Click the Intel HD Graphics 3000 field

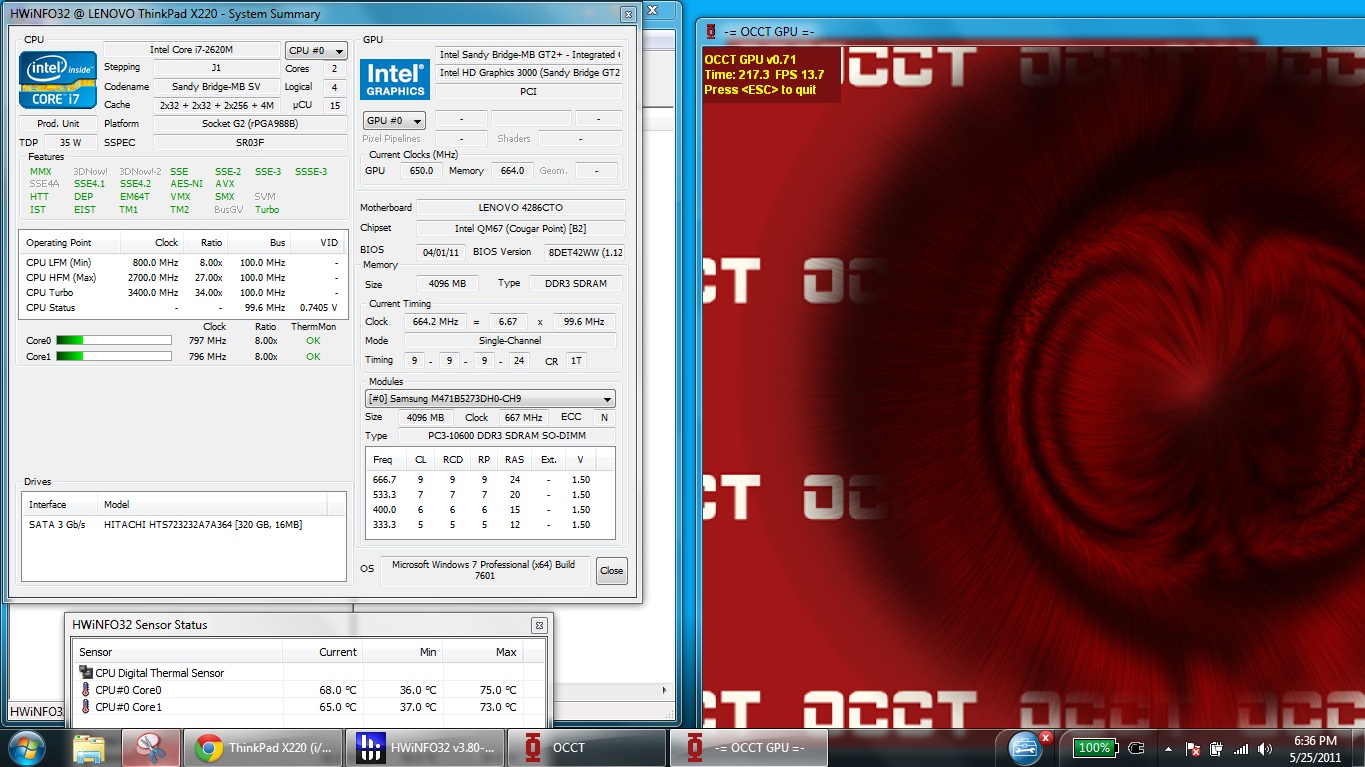point(529,73)
